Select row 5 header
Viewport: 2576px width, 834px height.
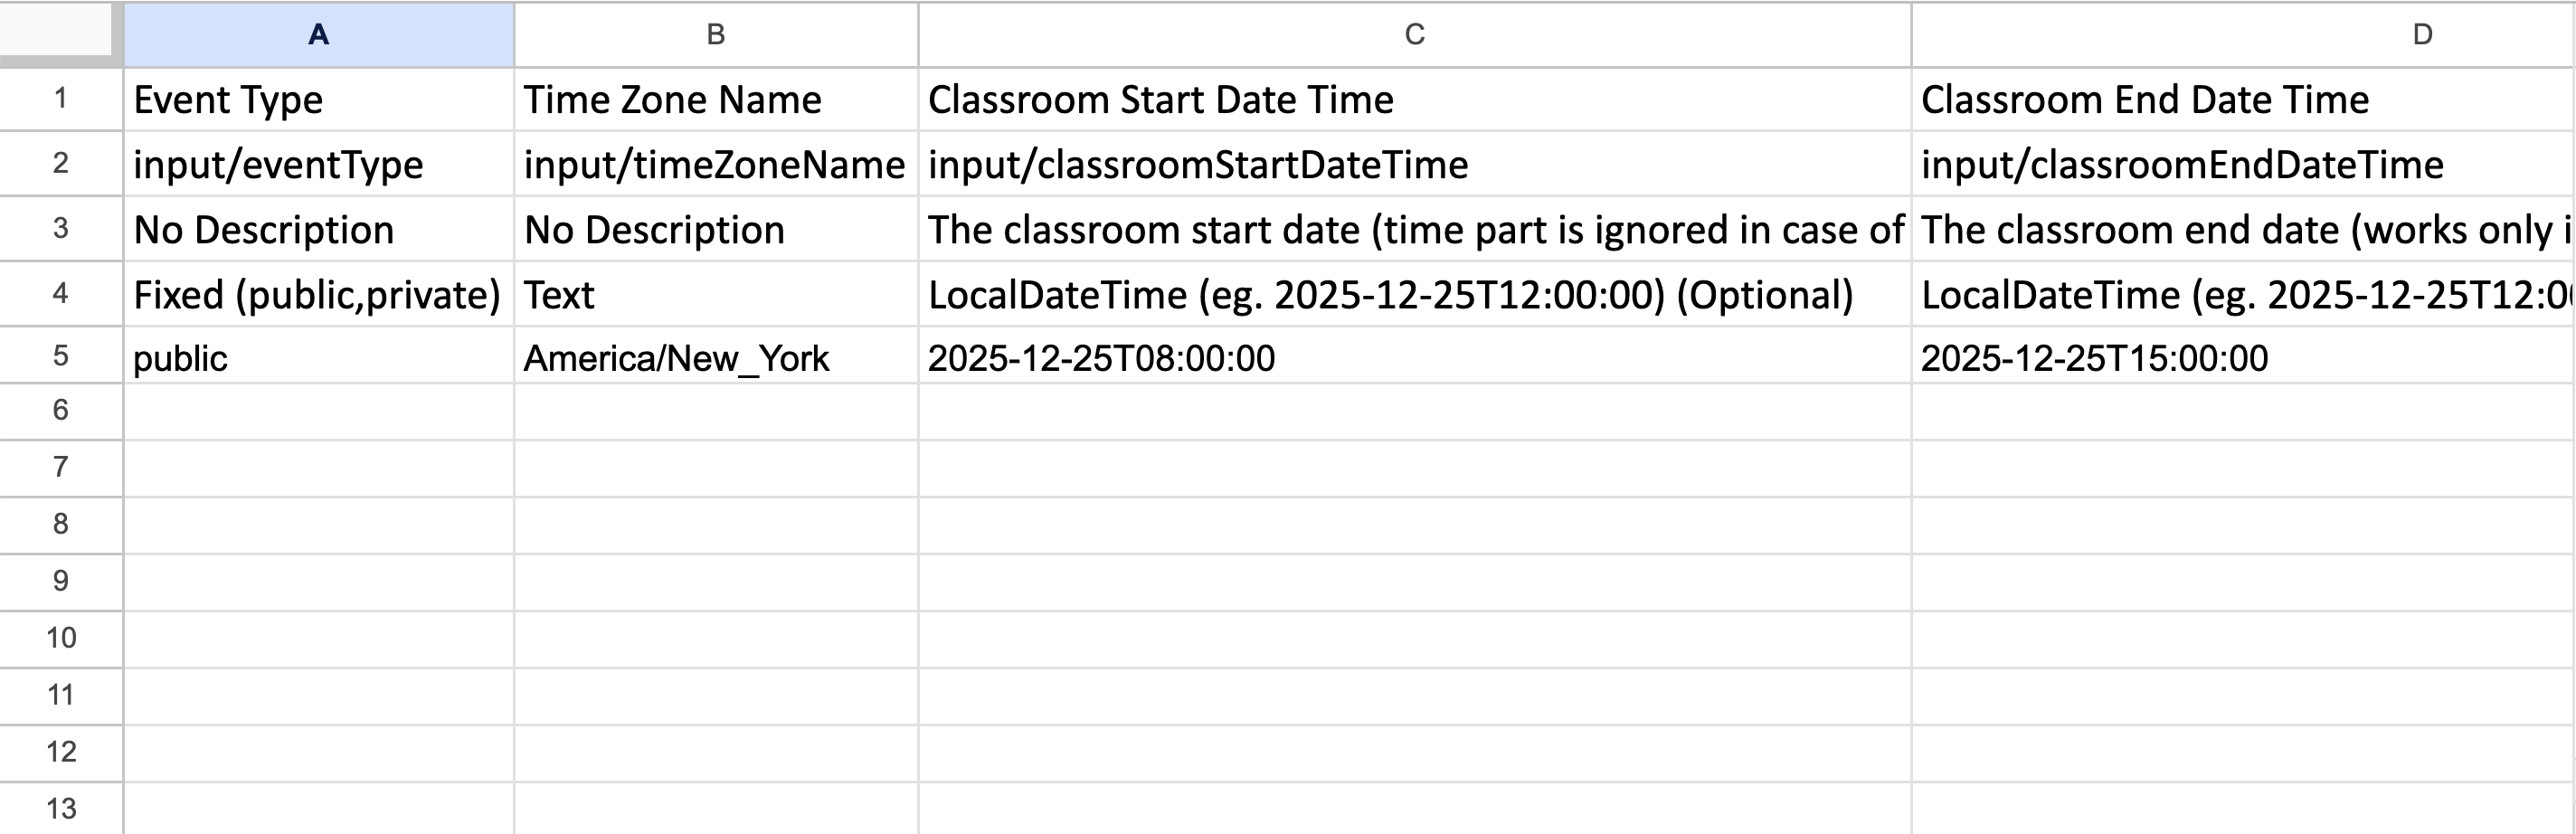tap(60, 356)
